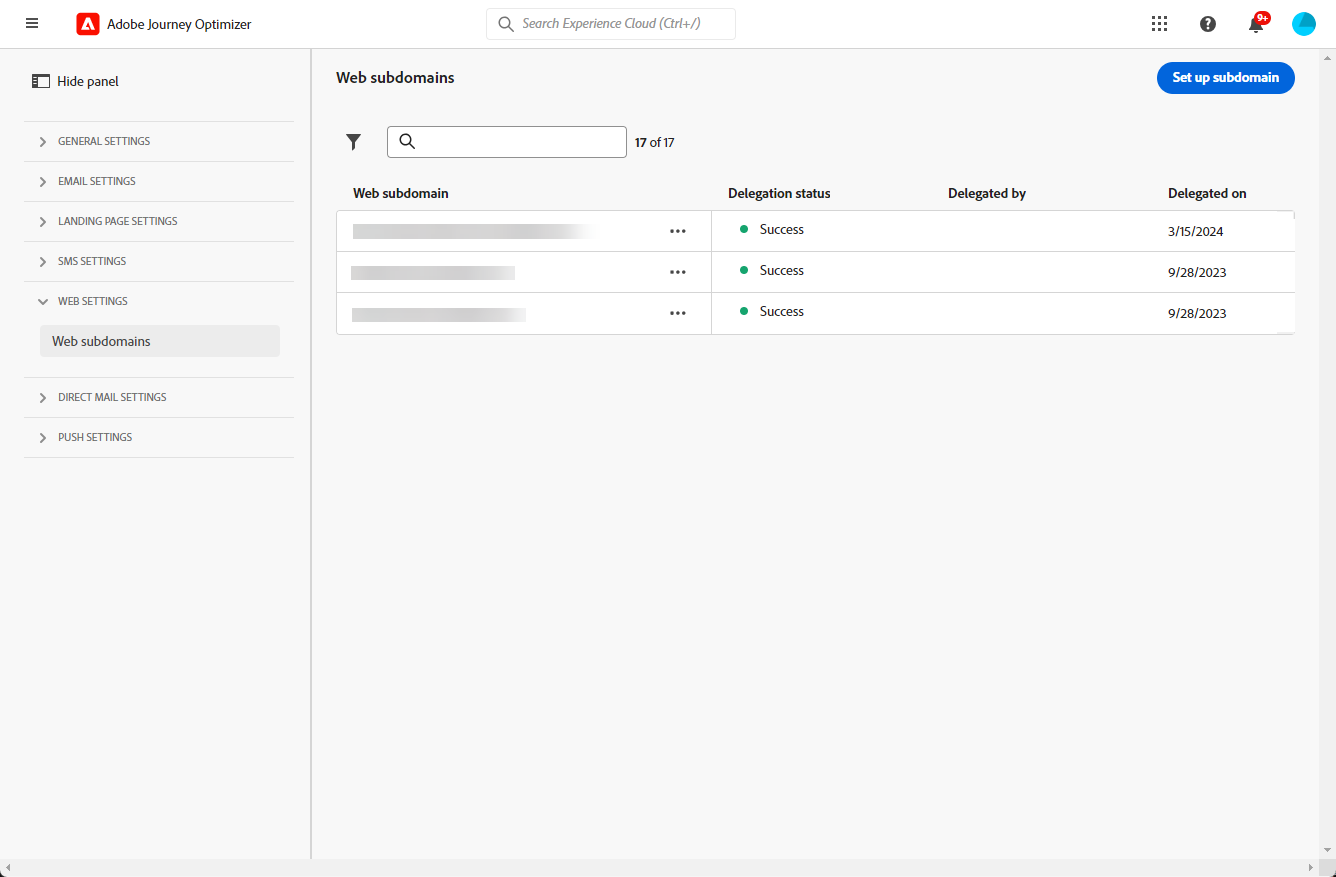Open more actions for third subdomain row

[678, 313]
